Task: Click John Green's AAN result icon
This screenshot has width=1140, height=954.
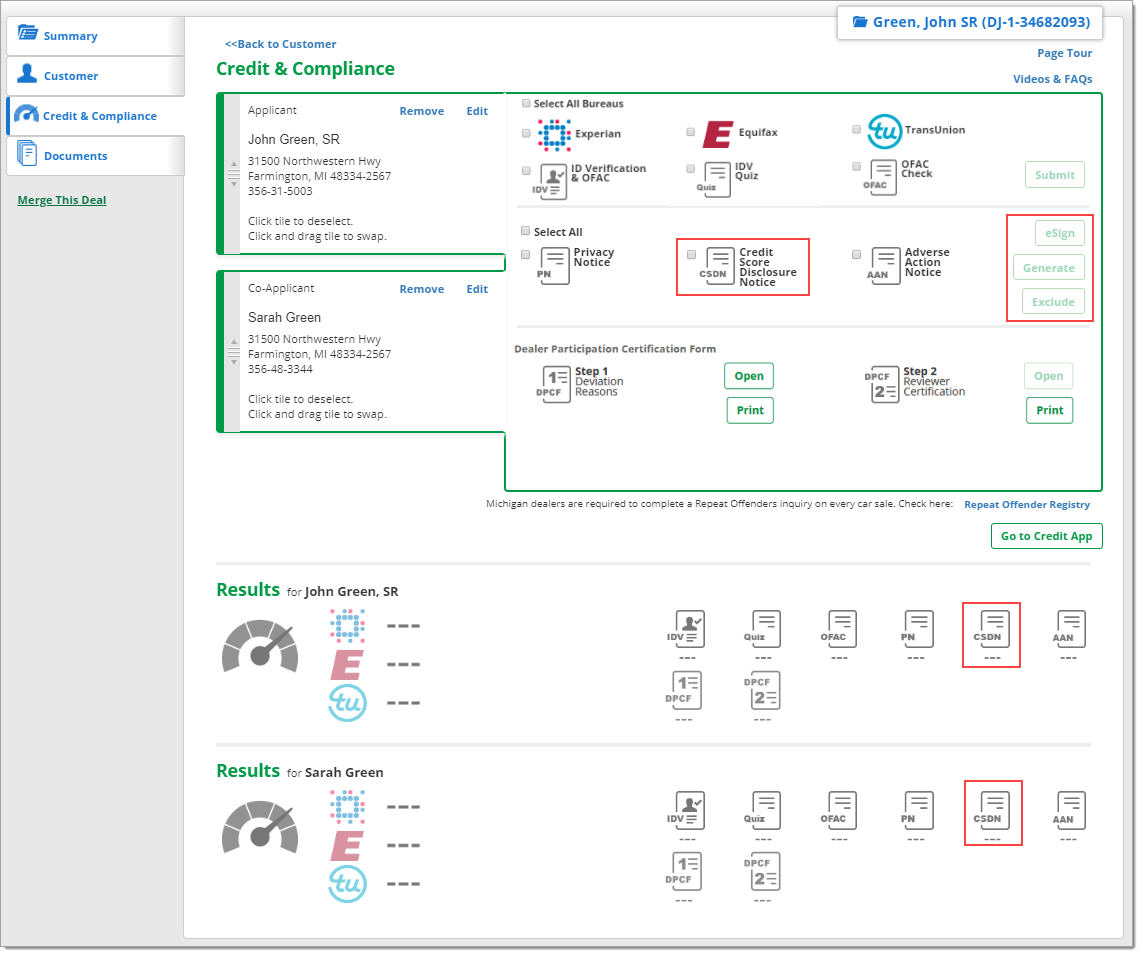Action: click(x=1069, y=629)
